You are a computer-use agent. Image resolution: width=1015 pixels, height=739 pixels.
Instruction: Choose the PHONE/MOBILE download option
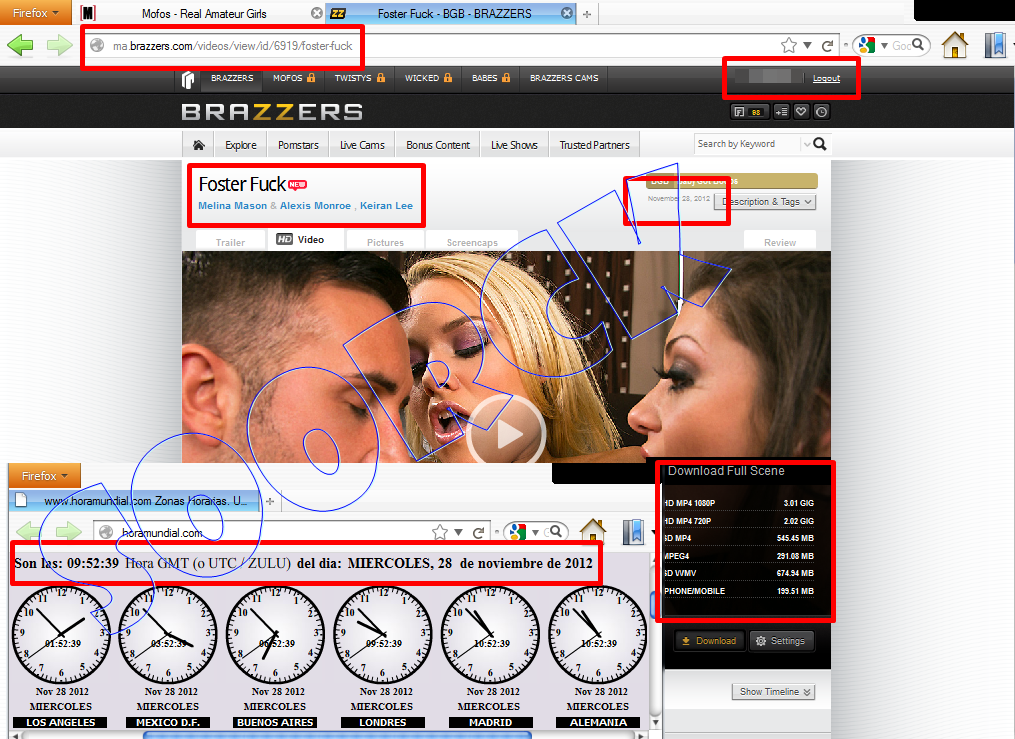point(738,591)
